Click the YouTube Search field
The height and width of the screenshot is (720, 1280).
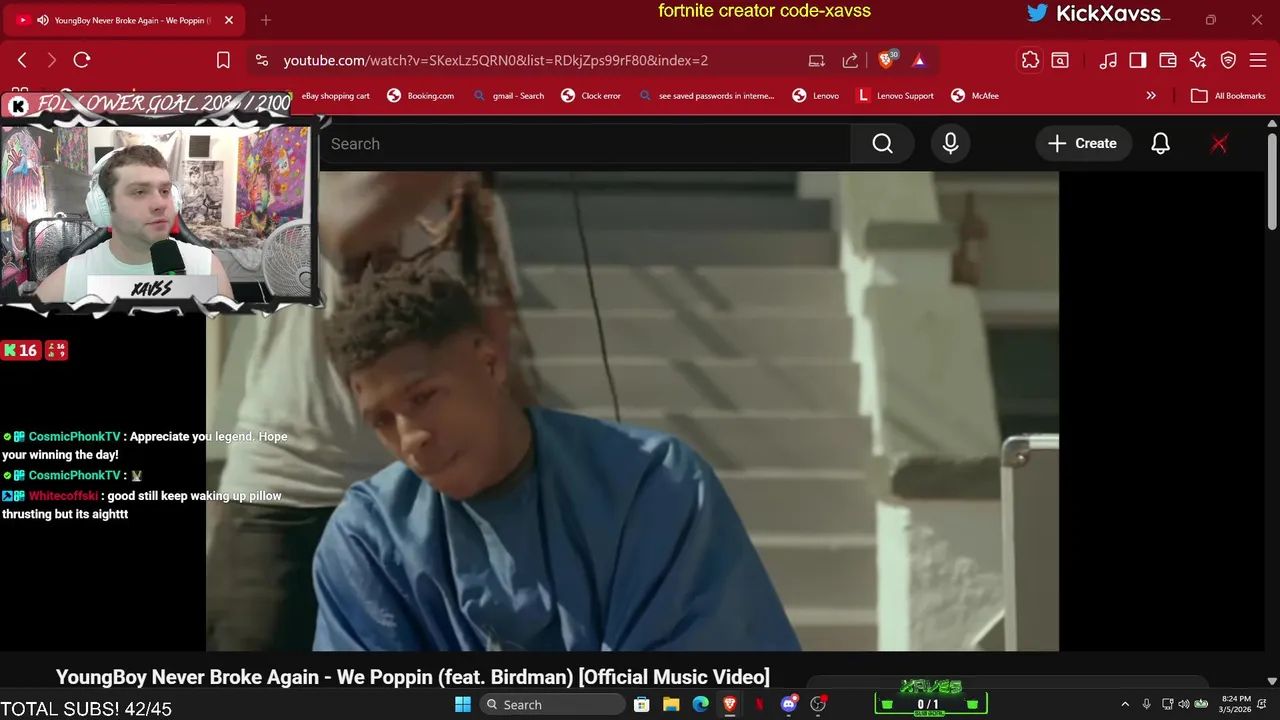click(585, 144)
